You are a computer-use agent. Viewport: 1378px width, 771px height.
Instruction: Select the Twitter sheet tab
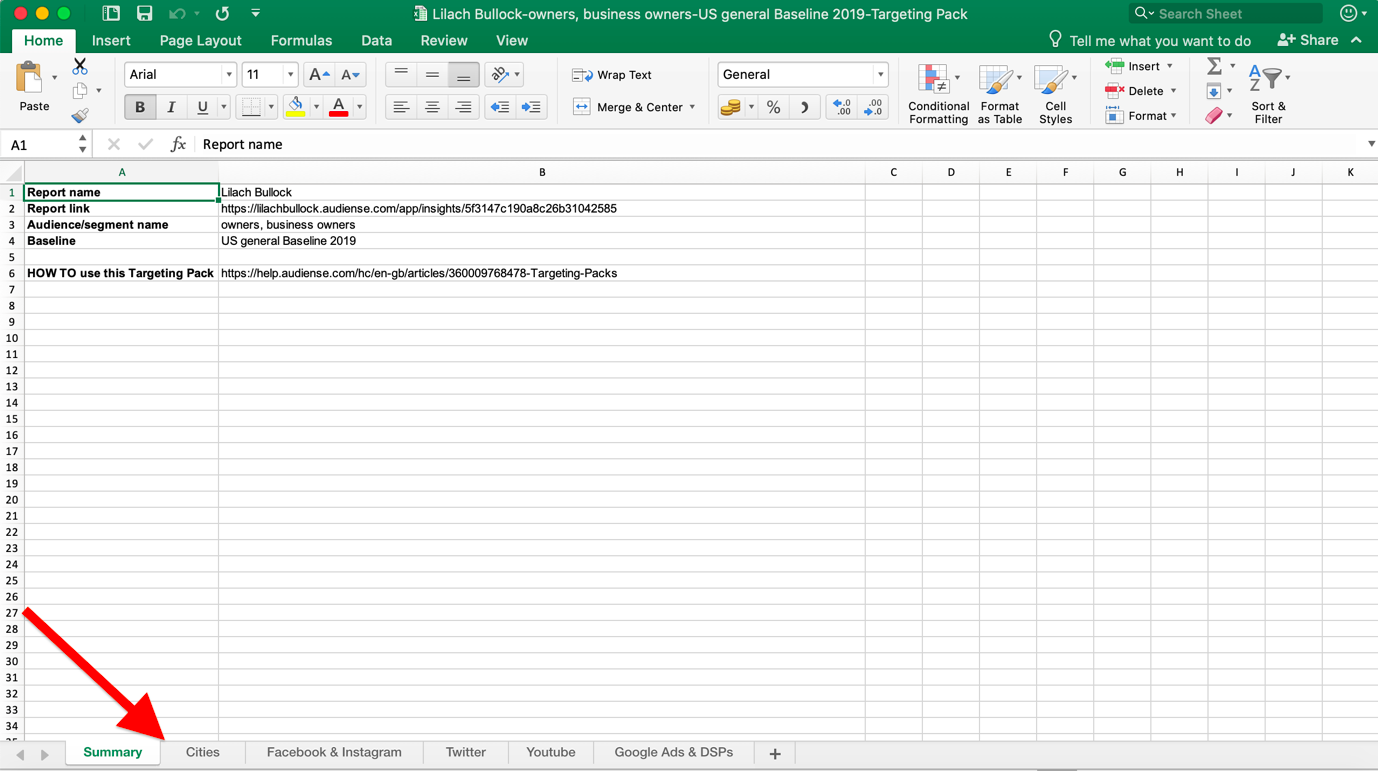pos(466,753)
